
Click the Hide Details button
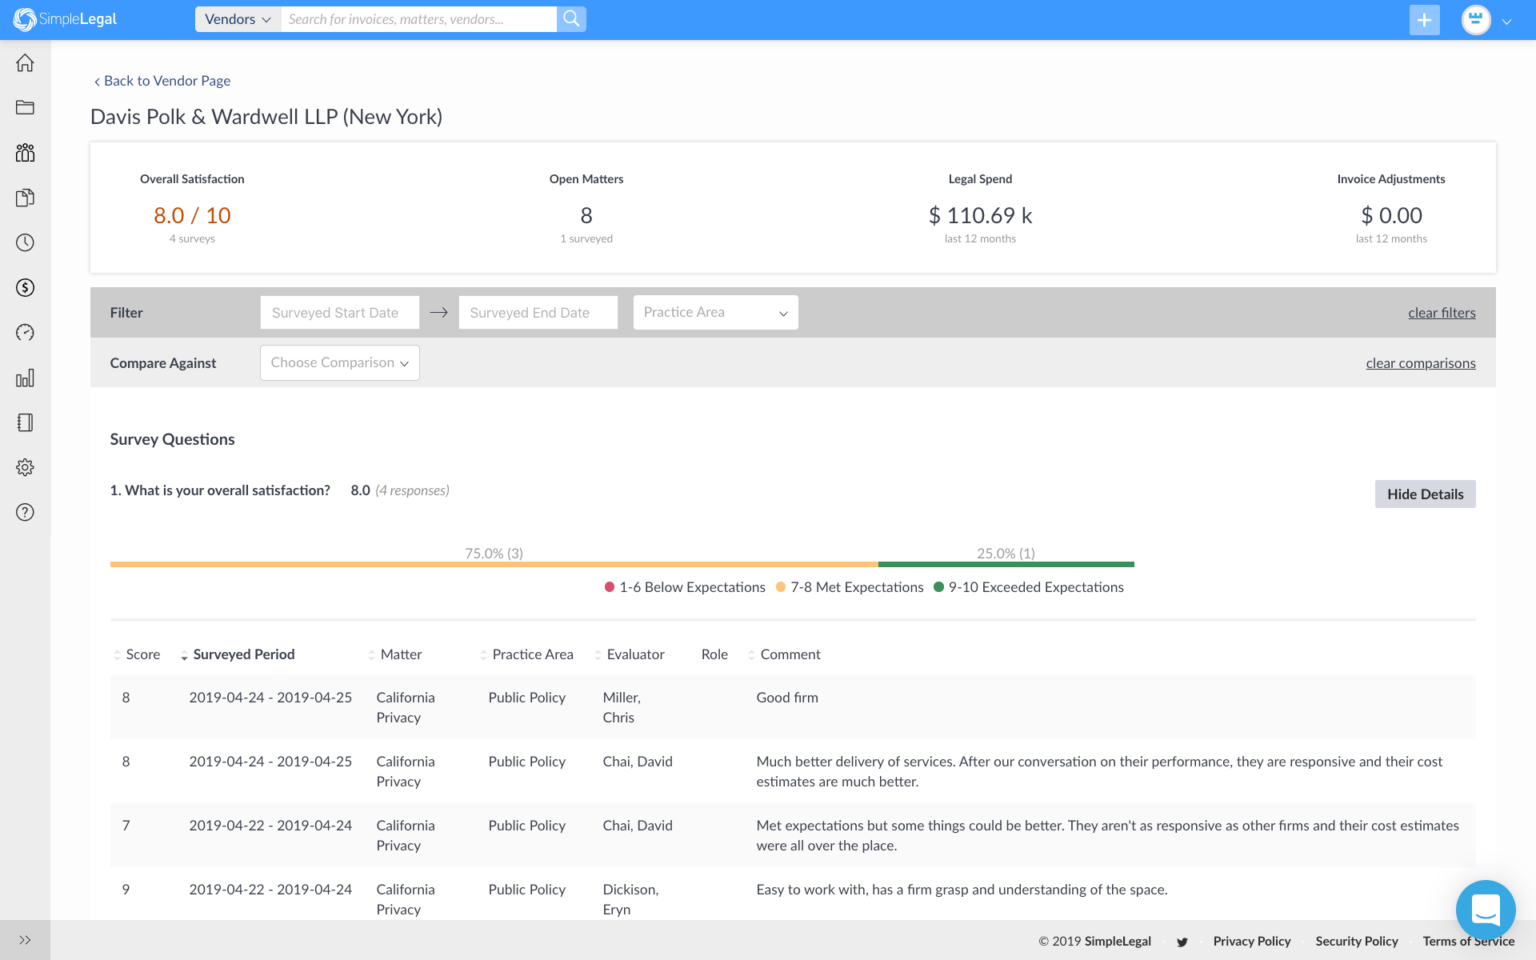[x=1424, y=494]
